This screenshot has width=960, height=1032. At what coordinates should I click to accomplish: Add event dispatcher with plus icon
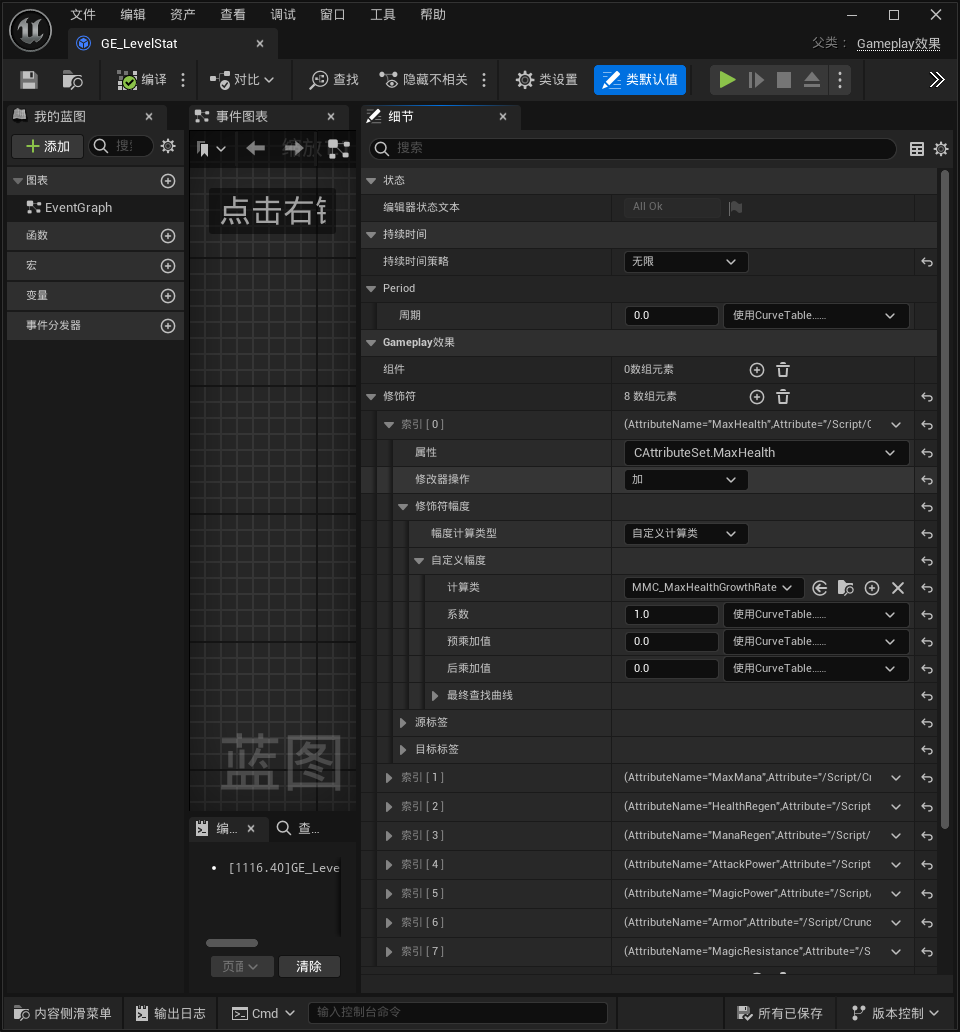168,326
